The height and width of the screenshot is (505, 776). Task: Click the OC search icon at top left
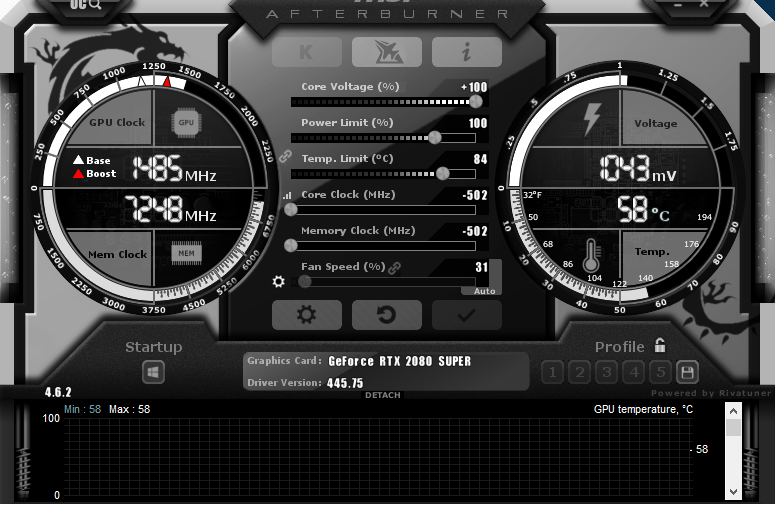tap(86, 4)
